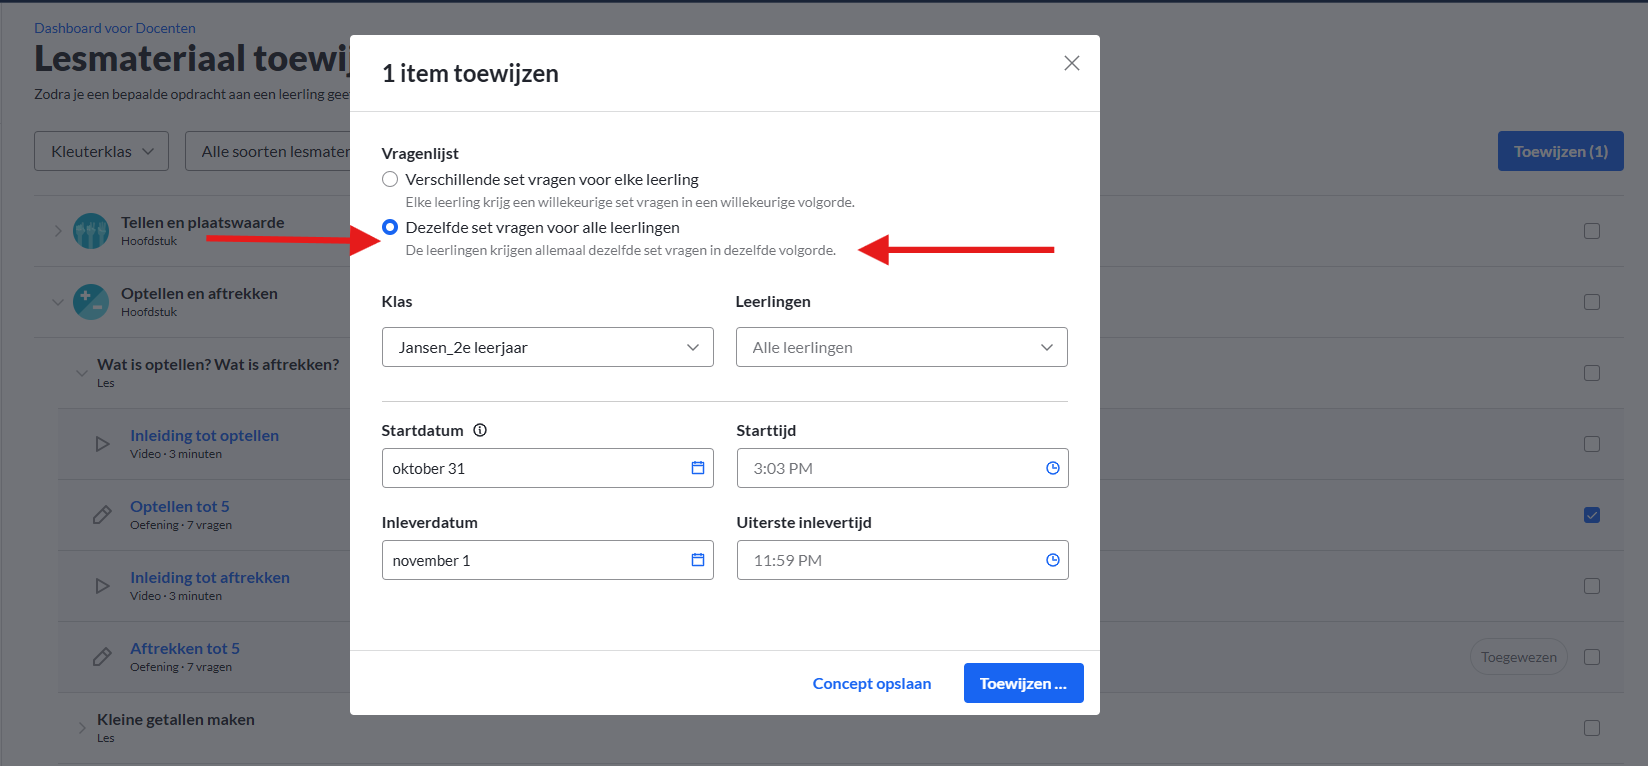Open Inleiding tot aftrekken video link
The height and width of the screenshot is (766, 1648).
click(x=210, y=577)
